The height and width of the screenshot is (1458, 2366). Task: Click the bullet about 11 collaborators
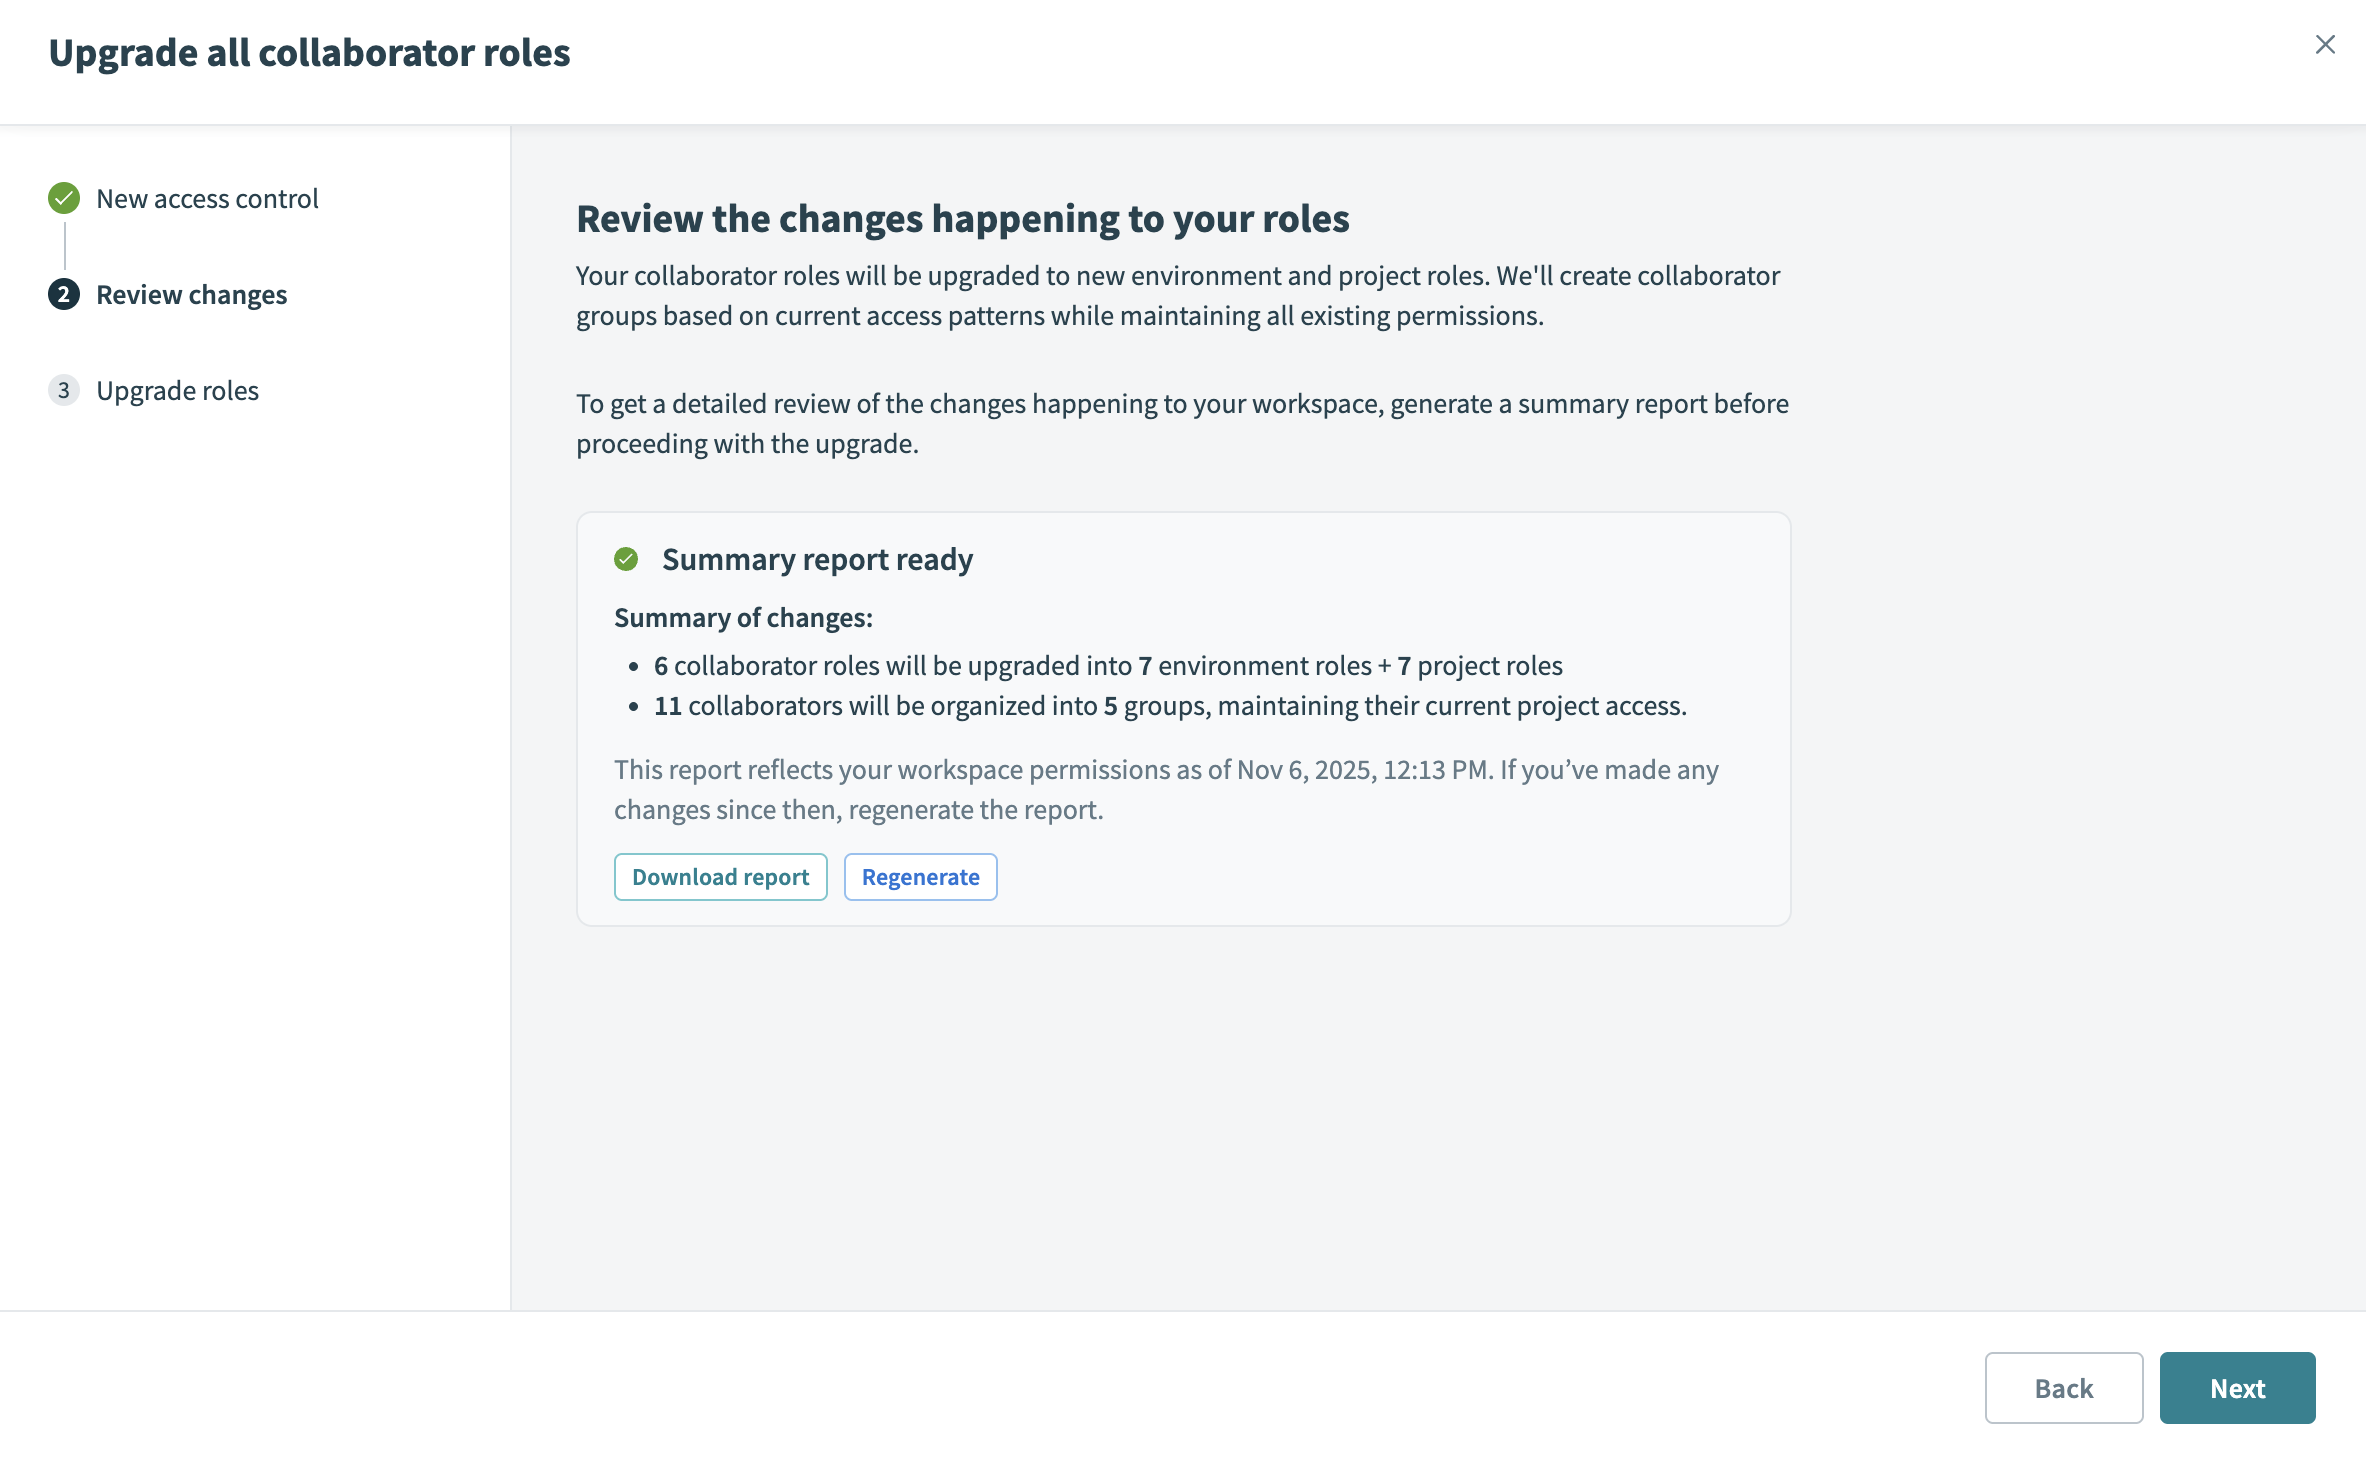[x=1169, y=706]
